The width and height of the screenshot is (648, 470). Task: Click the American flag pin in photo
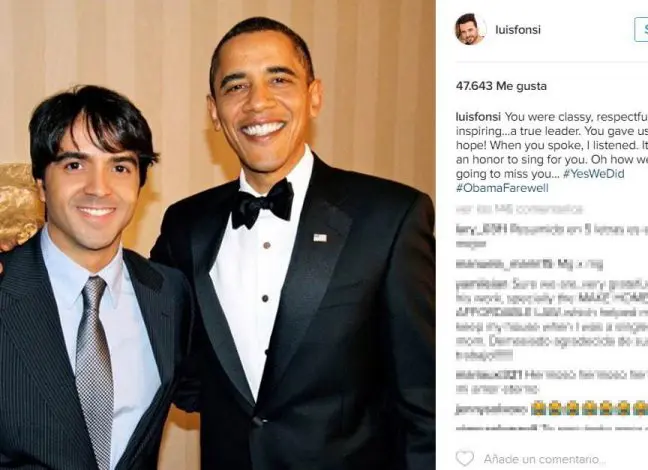(320, 238)
